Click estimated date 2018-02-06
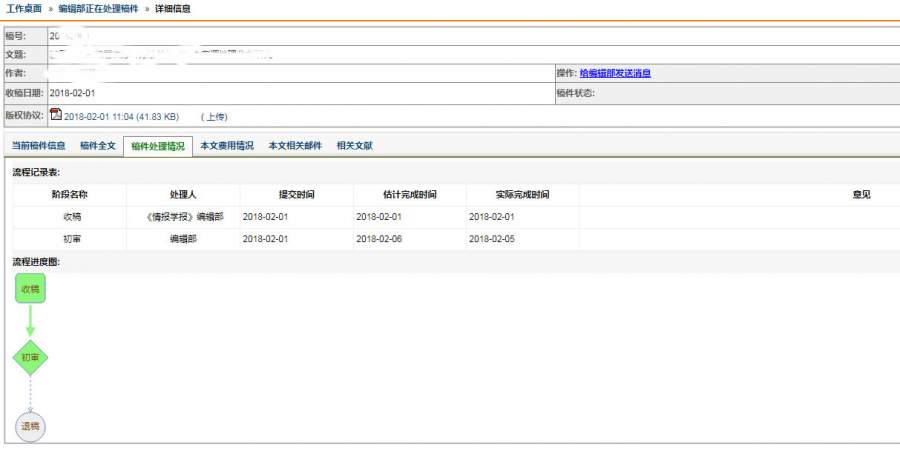Viewport: 900px width, 462px height. pyautogui.click(x=379, y=239)
